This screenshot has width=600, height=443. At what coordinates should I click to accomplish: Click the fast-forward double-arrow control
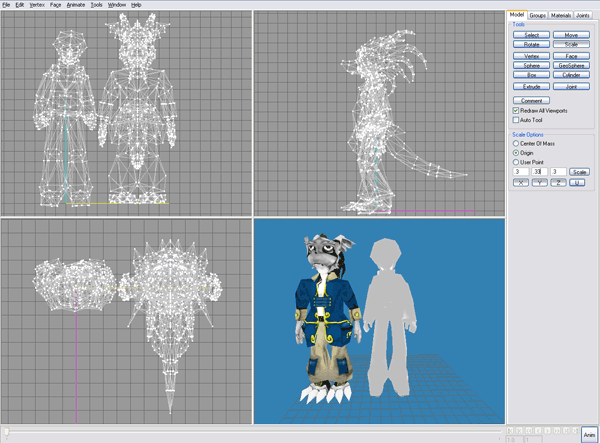coord(557,431)
